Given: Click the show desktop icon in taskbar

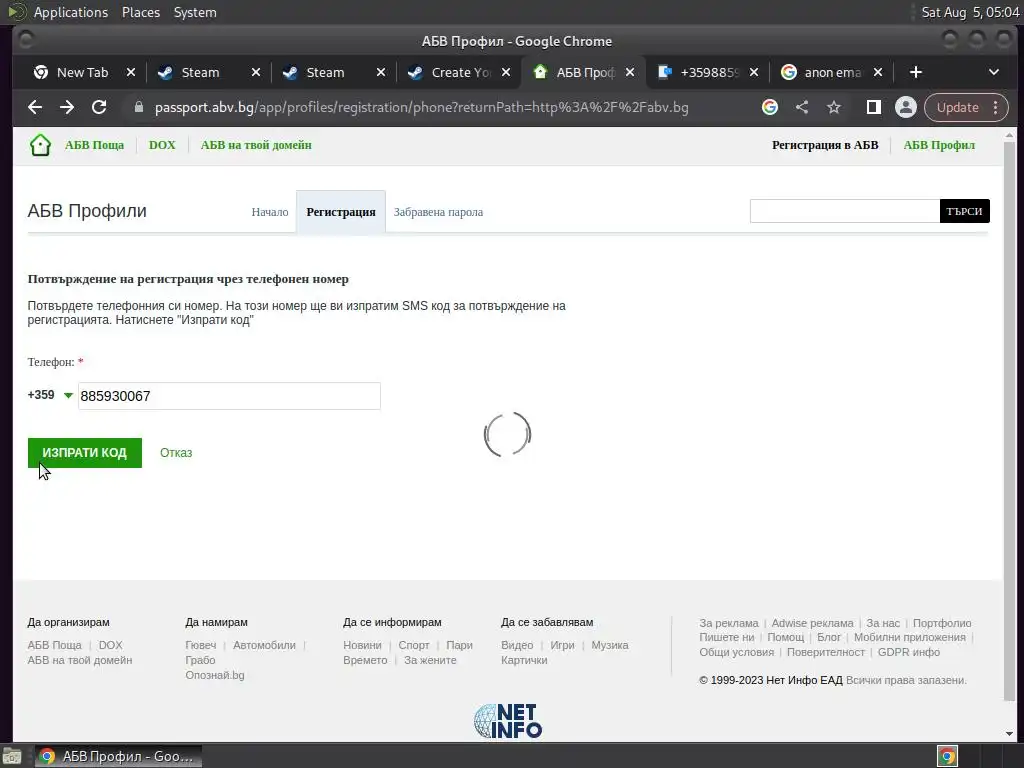Looking at the screenshot, I should click(x=12, y=756).
